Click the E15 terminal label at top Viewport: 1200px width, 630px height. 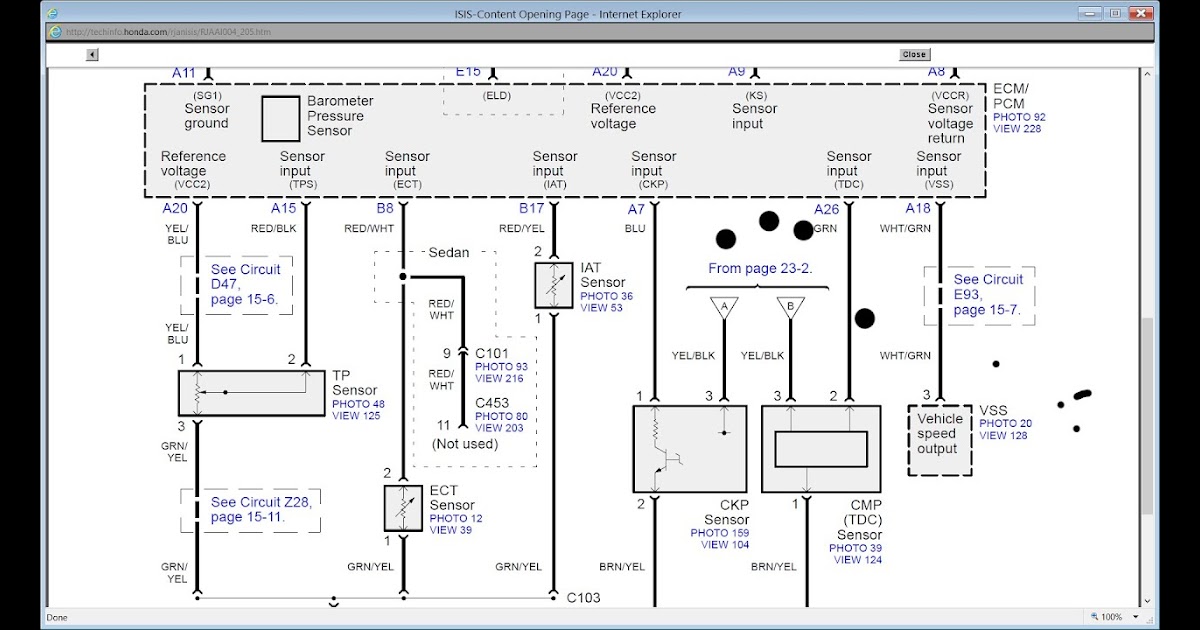468,73
